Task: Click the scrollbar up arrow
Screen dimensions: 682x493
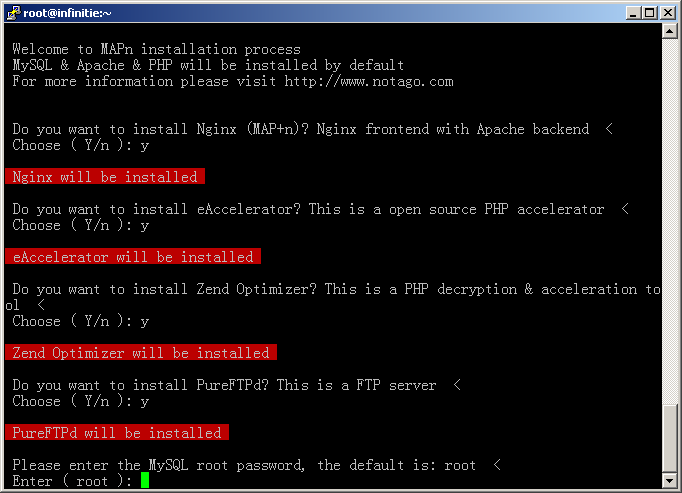Action: pyautogui.click(x=669, y=31)
